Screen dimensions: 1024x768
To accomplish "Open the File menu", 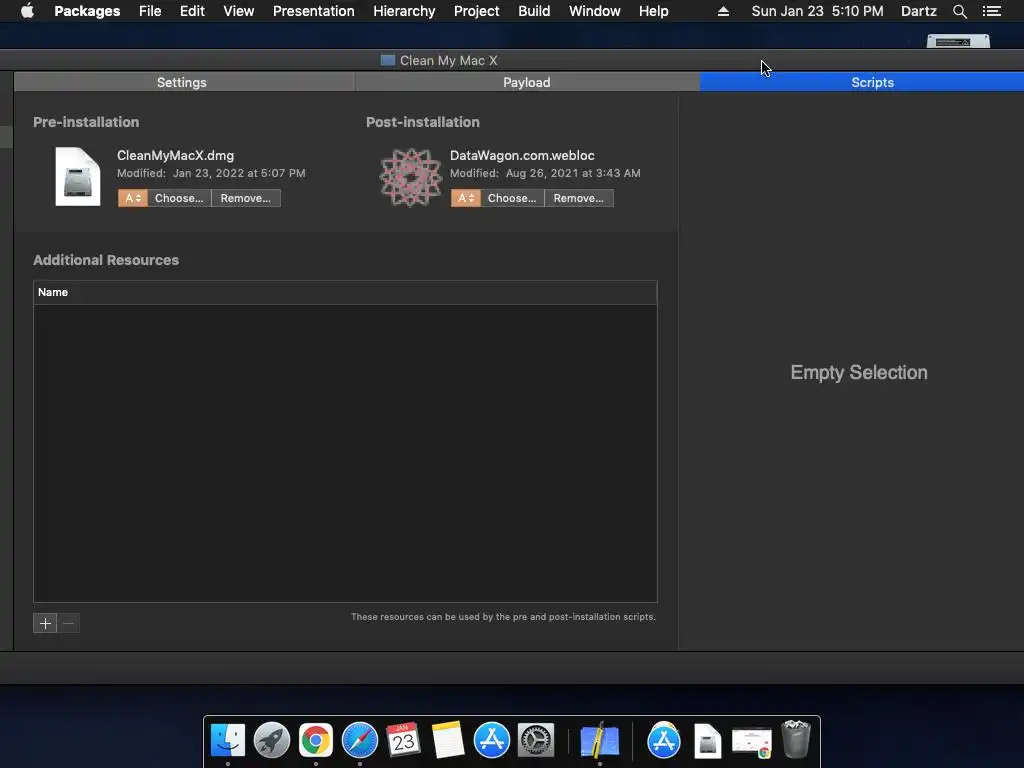I will click(150, 11).
